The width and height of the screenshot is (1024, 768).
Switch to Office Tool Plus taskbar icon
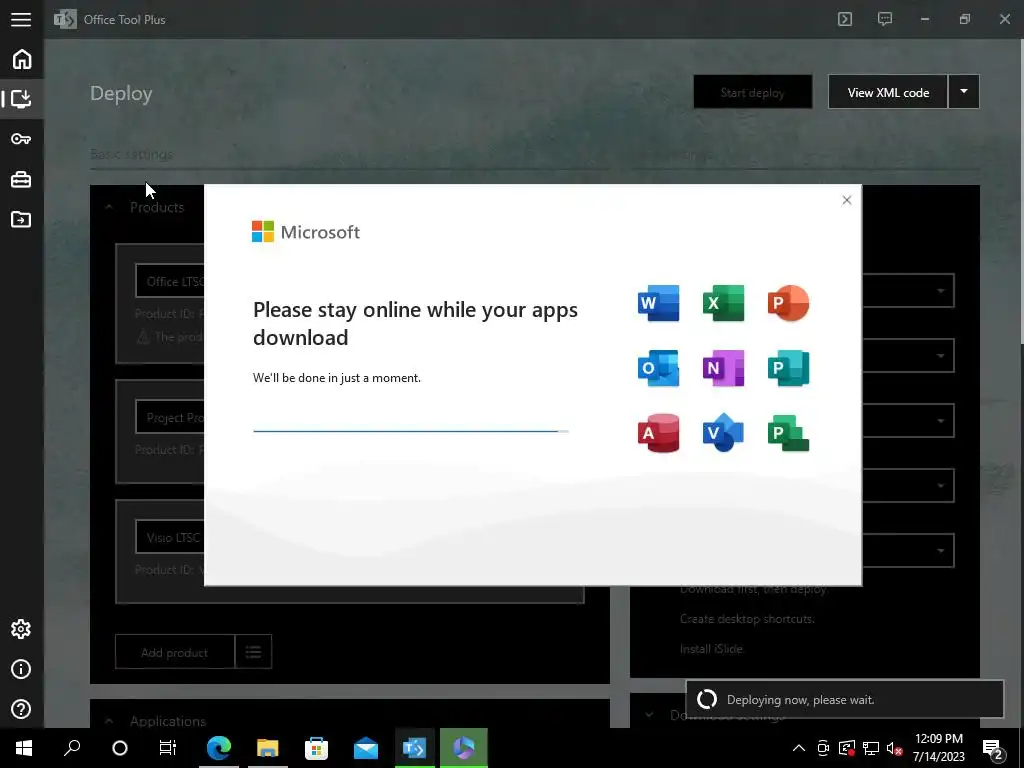415,748
